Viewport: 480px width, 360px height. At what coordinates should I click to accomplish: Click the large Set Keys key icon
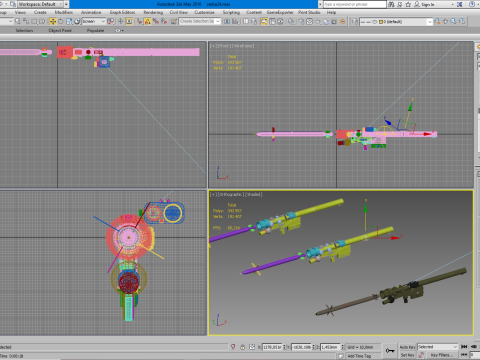[390, 351]
